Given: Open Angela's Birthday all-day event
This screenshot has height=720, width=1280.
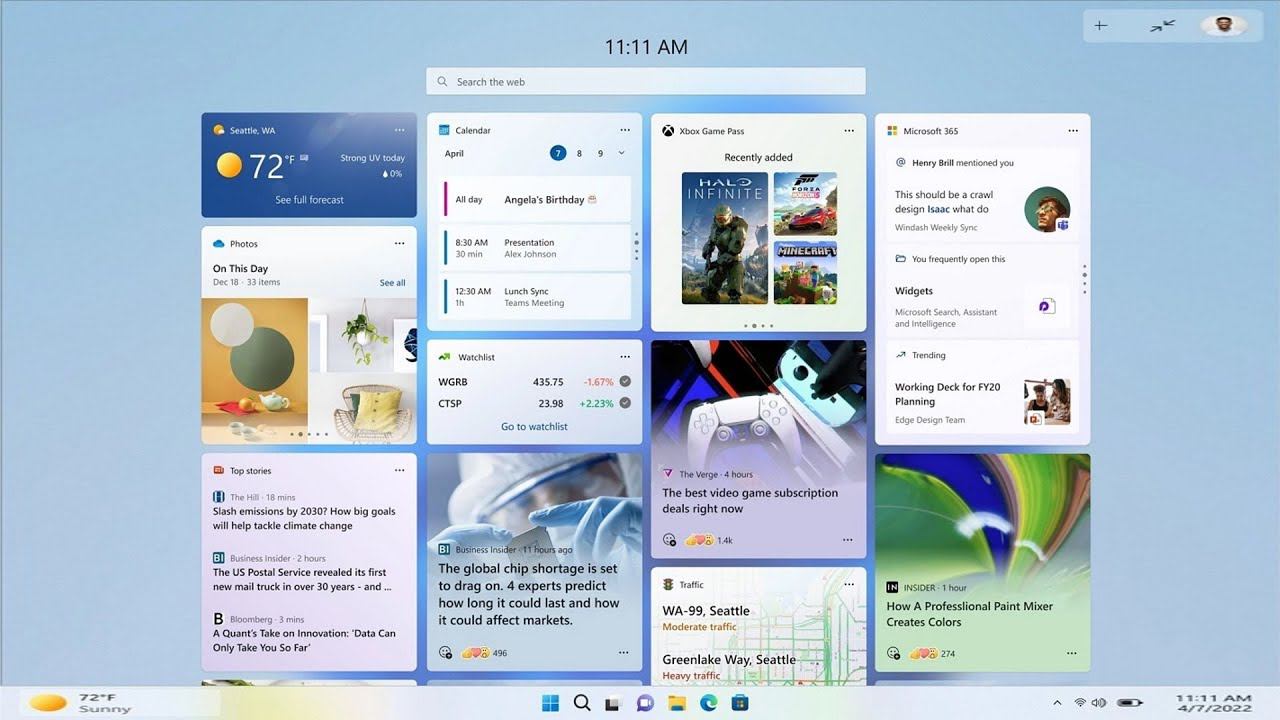Looking at the screenshot, I should click(536, 199).
